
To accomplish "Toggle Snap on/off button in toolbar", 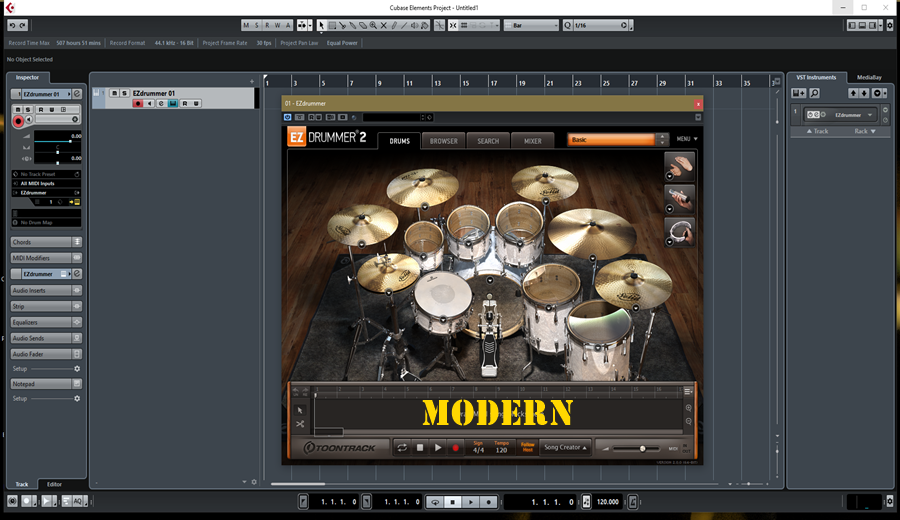I will click(453, 25).
